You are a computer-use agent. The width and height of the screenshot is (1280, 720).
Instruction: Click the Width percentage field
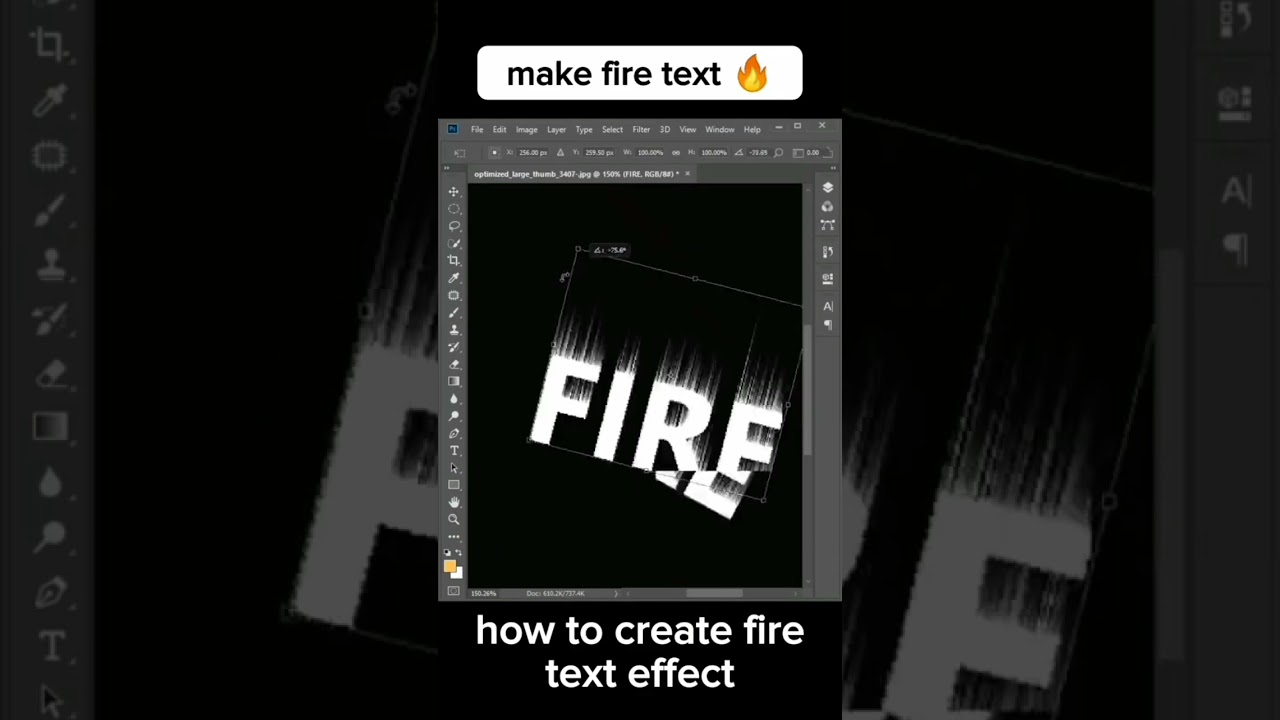pos(650,152)
